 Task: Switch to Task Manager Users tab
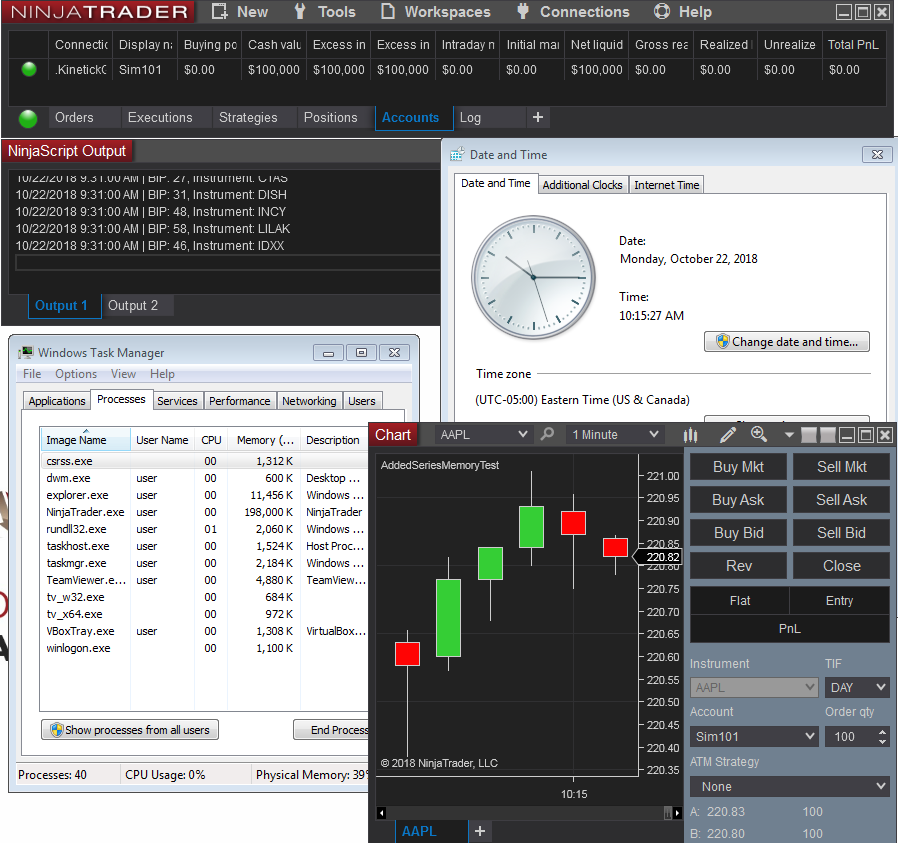coord(362,401)
